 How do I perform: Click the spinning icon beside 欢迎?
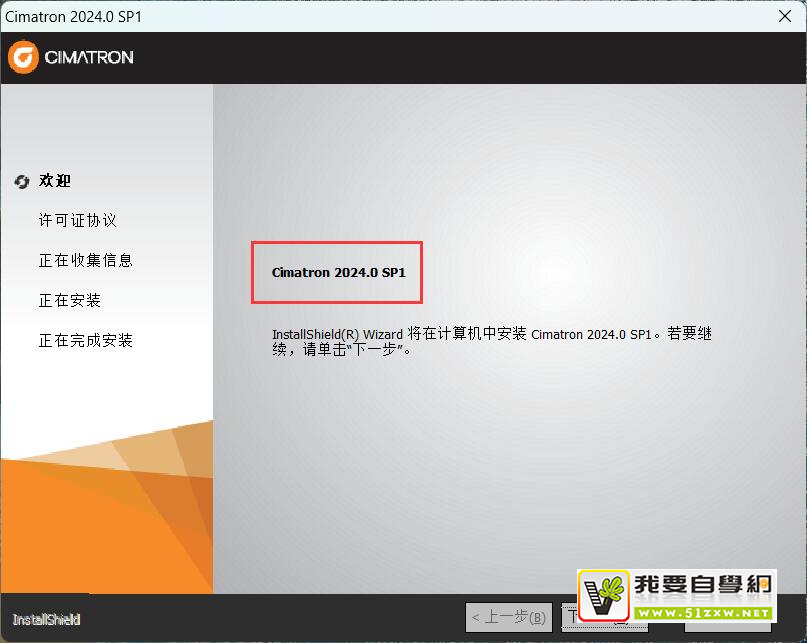(x=22, y=181)
